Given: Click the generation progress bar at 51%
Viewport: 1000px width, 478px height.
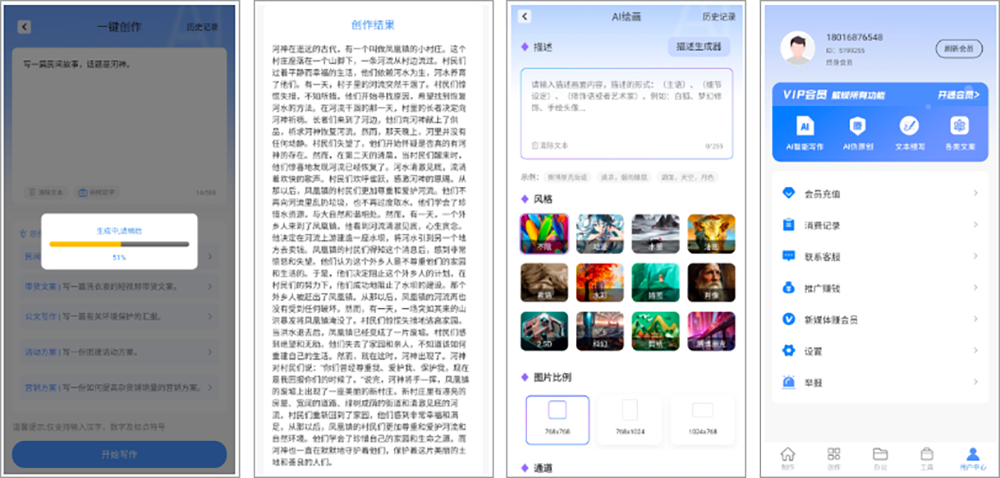Looking at the screenshot, I should tap(119, 244).
